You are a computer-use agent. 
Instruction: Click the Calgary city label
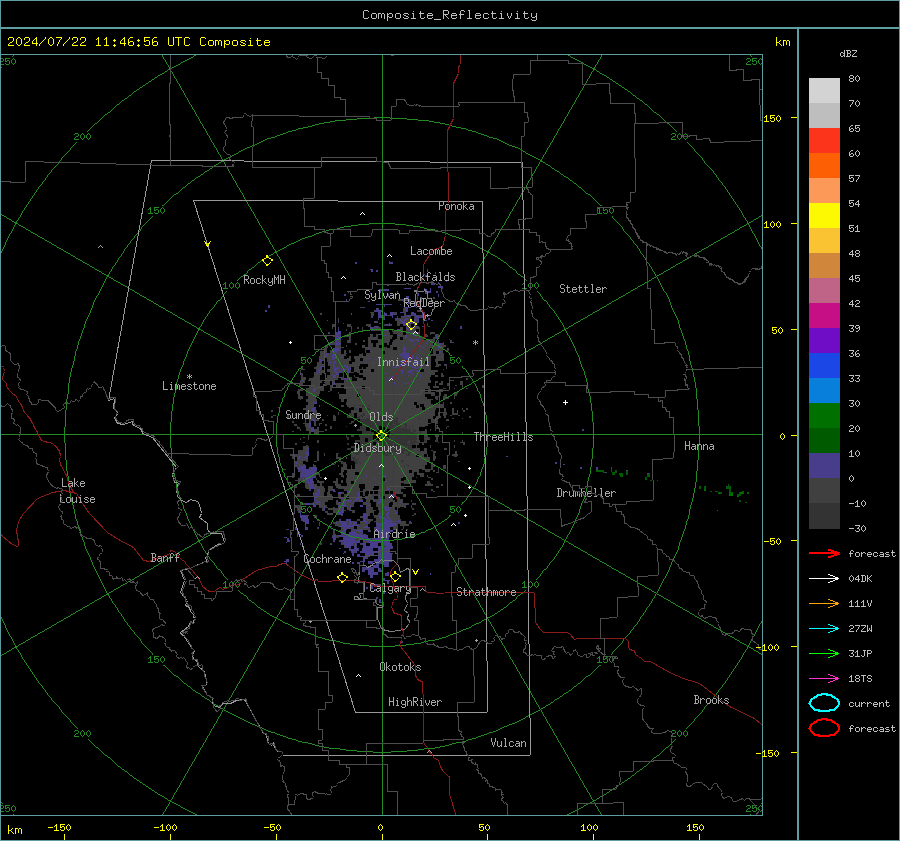coord(390,588)
